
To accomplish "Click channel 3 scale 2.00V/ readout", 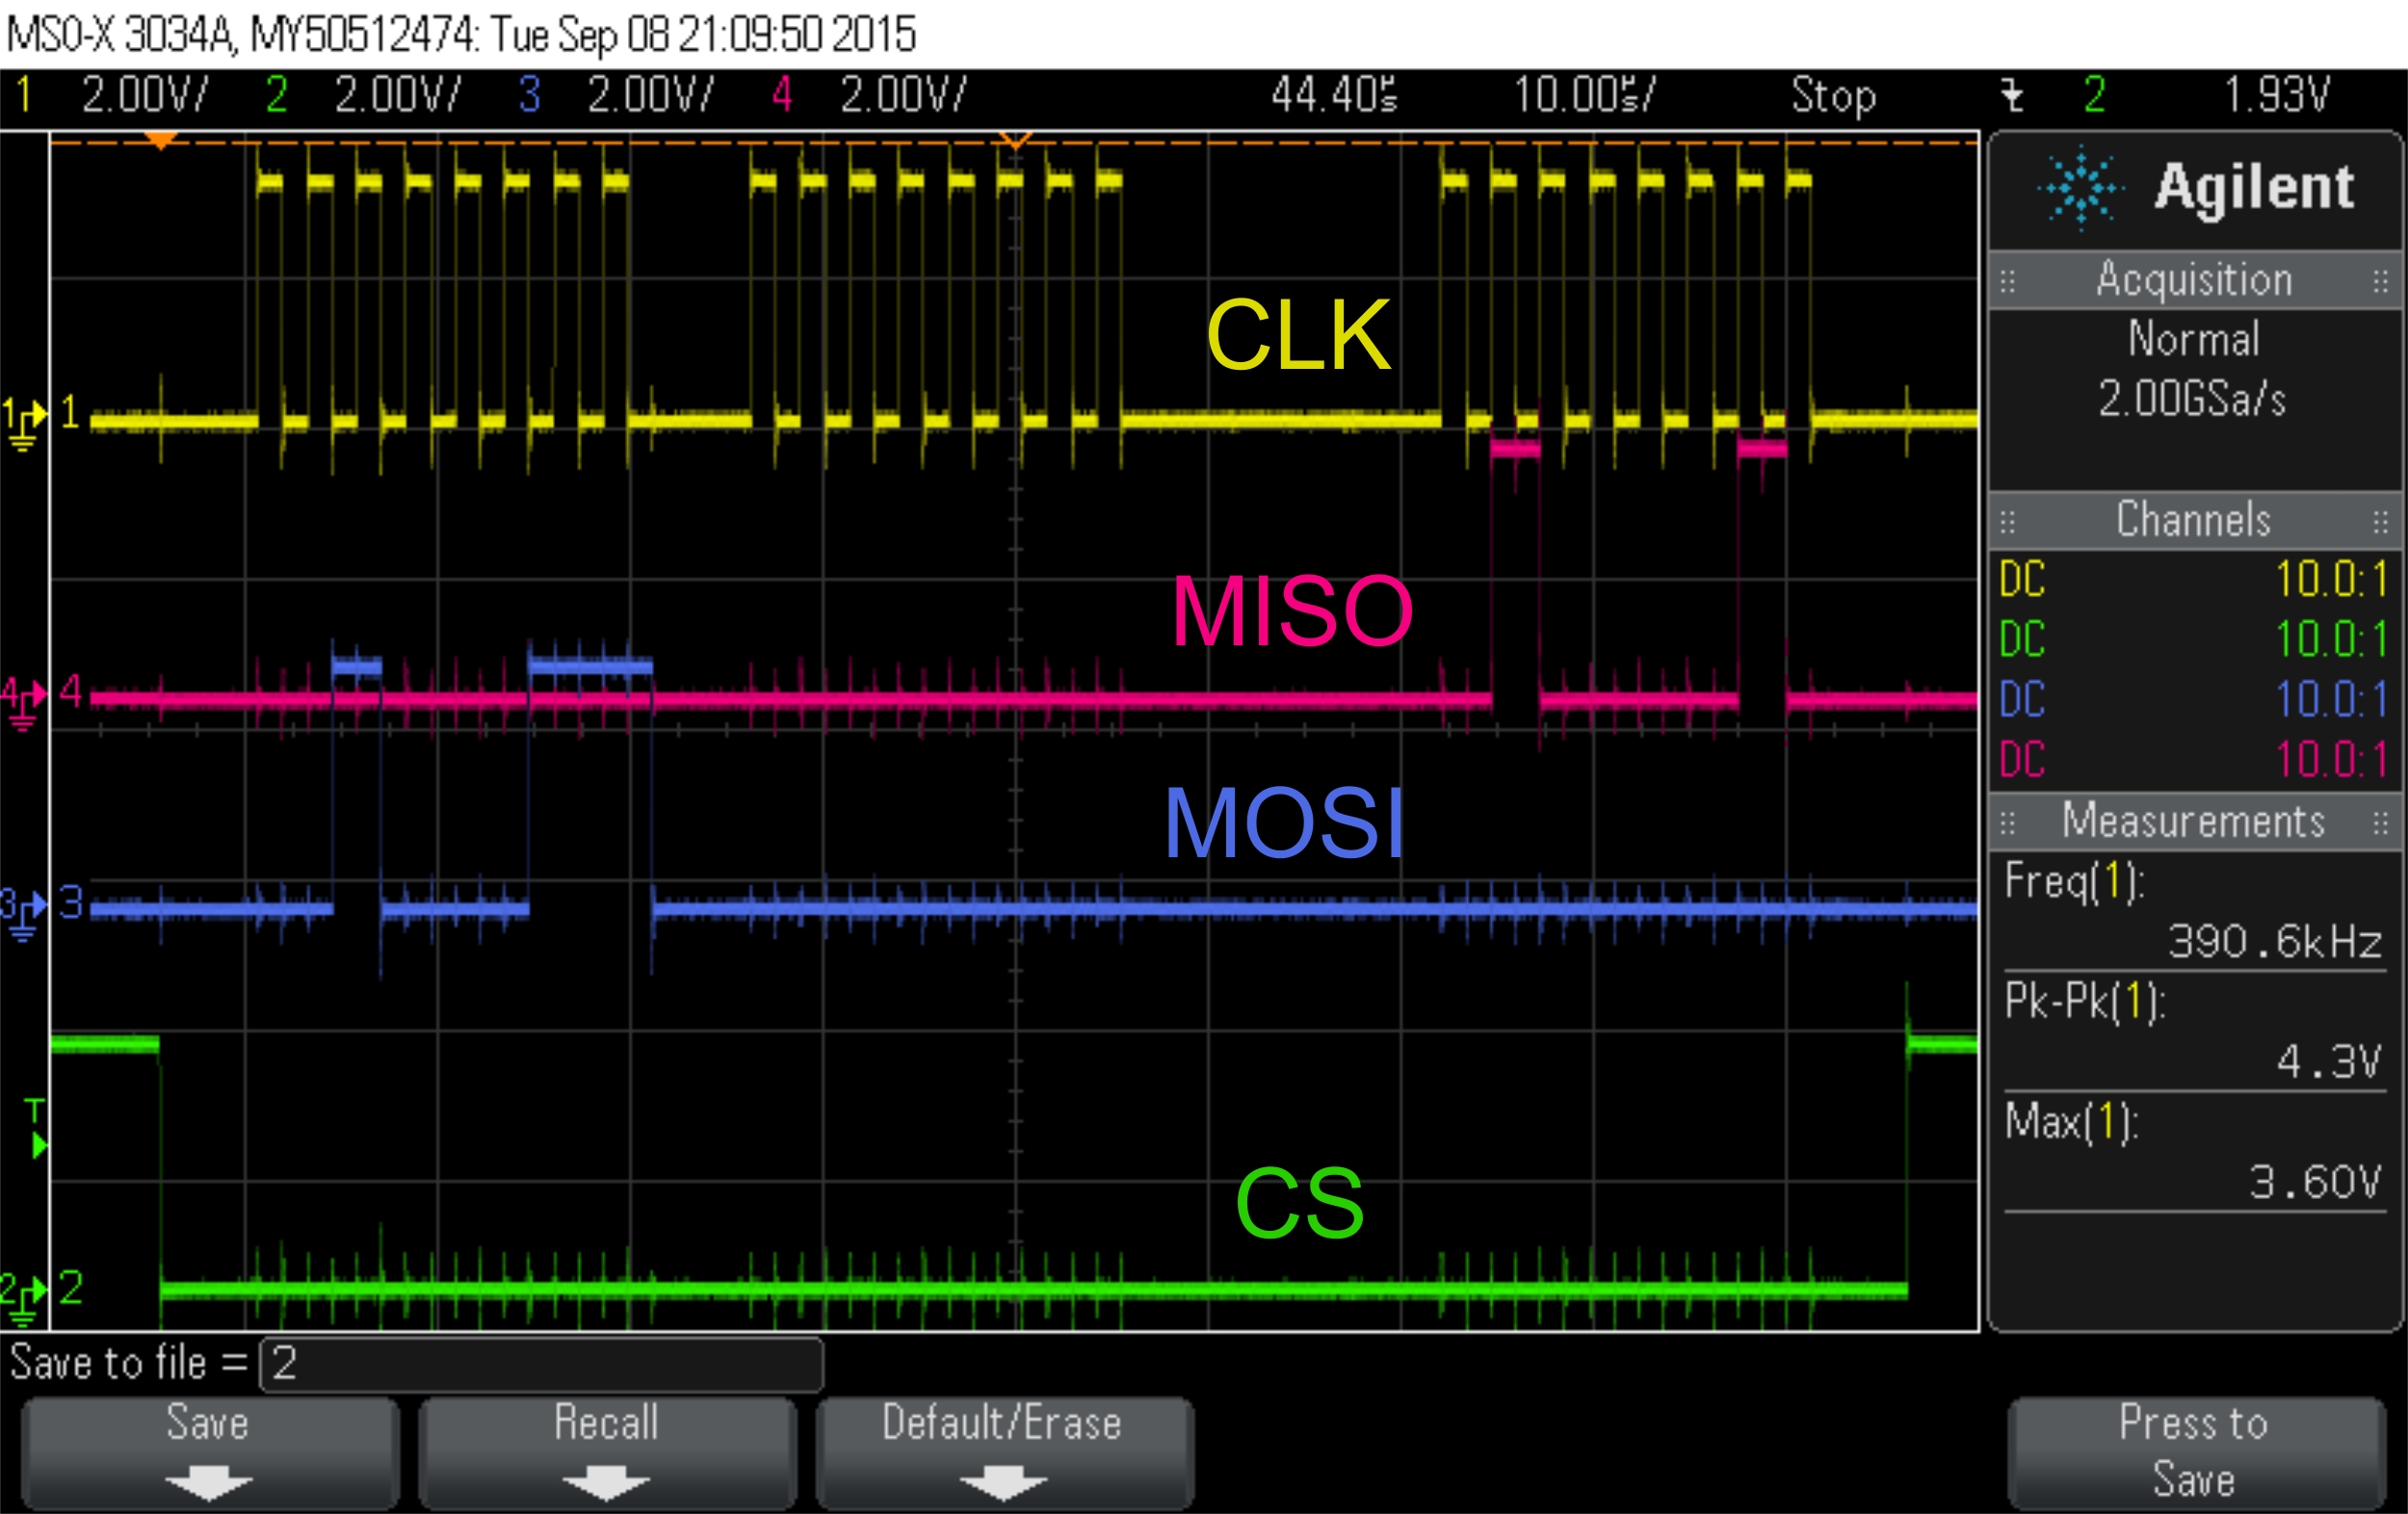I will click(x=651, y=95).
